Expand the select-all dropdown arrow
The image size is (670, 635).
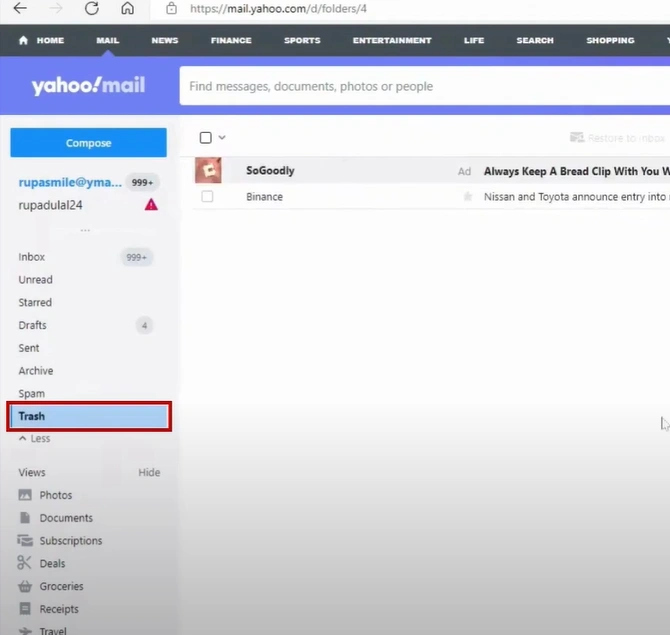click(x=222, y=138)
